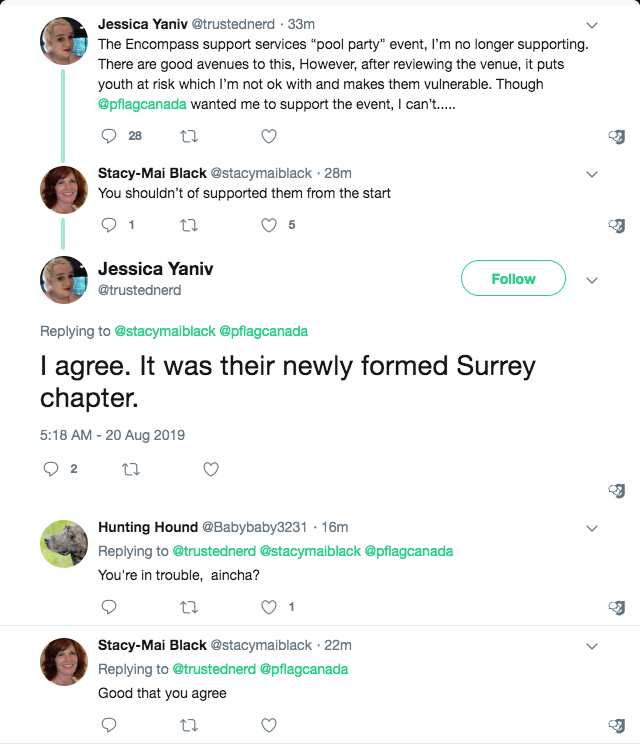Viewport: 640px width, 744px height.
Task: Open the 5:18 AM - 20 Aug 2019 timestamp
Action: (112, 435)
